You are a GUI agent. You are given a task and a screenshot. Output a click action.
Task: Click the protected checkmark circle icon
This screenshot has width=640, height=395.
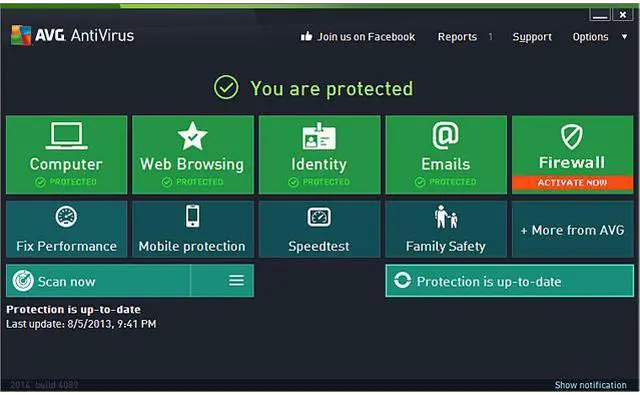(226, 87)
